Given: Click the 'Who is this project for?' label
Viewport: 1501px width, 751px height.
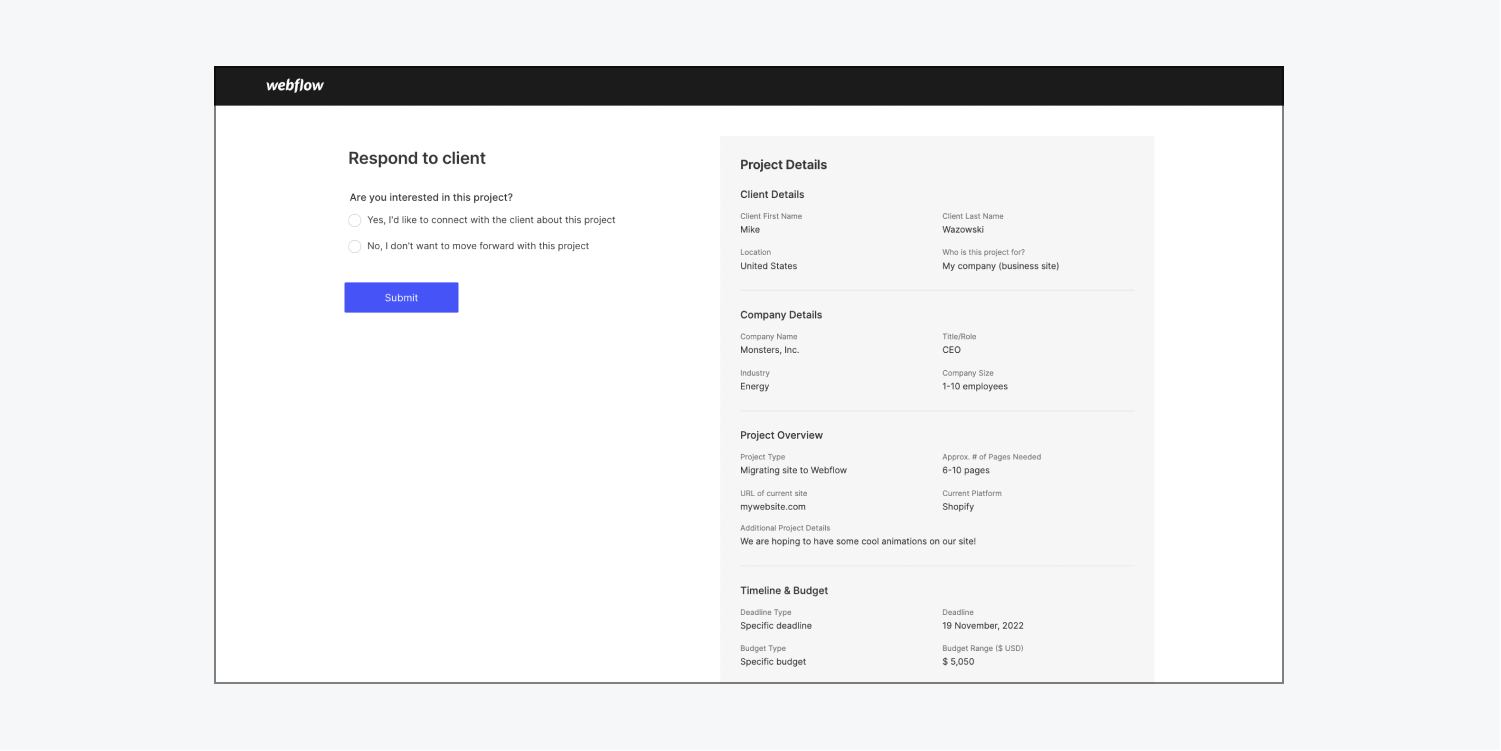Looking at the screenshot, I should [x=983, y=252].
